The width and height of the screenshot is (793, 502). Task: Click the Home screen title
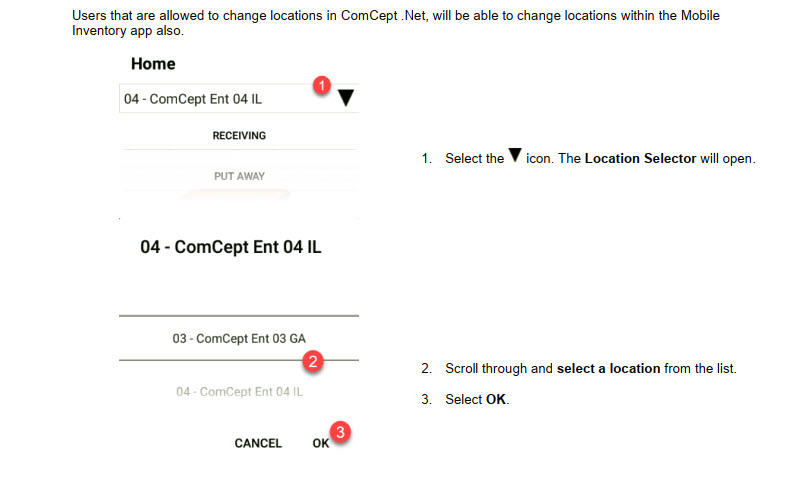click(153, 64)
